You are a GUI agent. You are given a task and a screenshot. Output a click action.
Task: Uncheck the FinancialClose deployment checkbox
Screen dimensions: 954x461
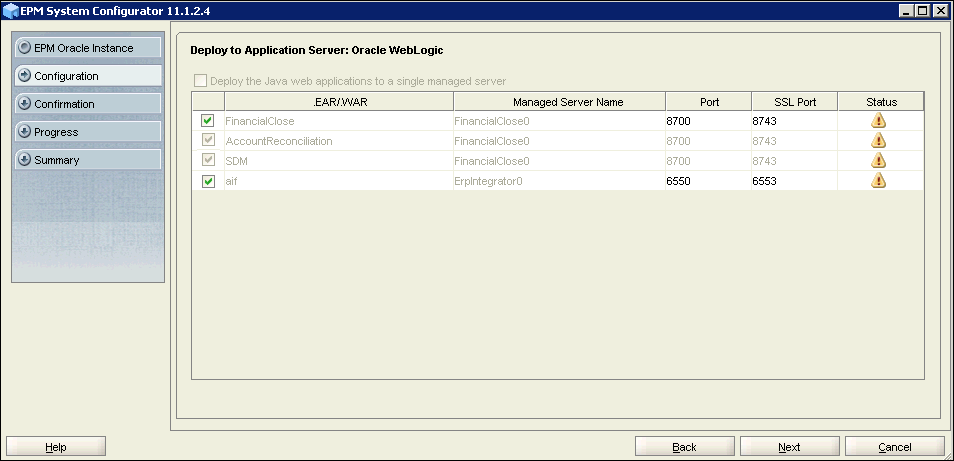(x=208, y=121)
